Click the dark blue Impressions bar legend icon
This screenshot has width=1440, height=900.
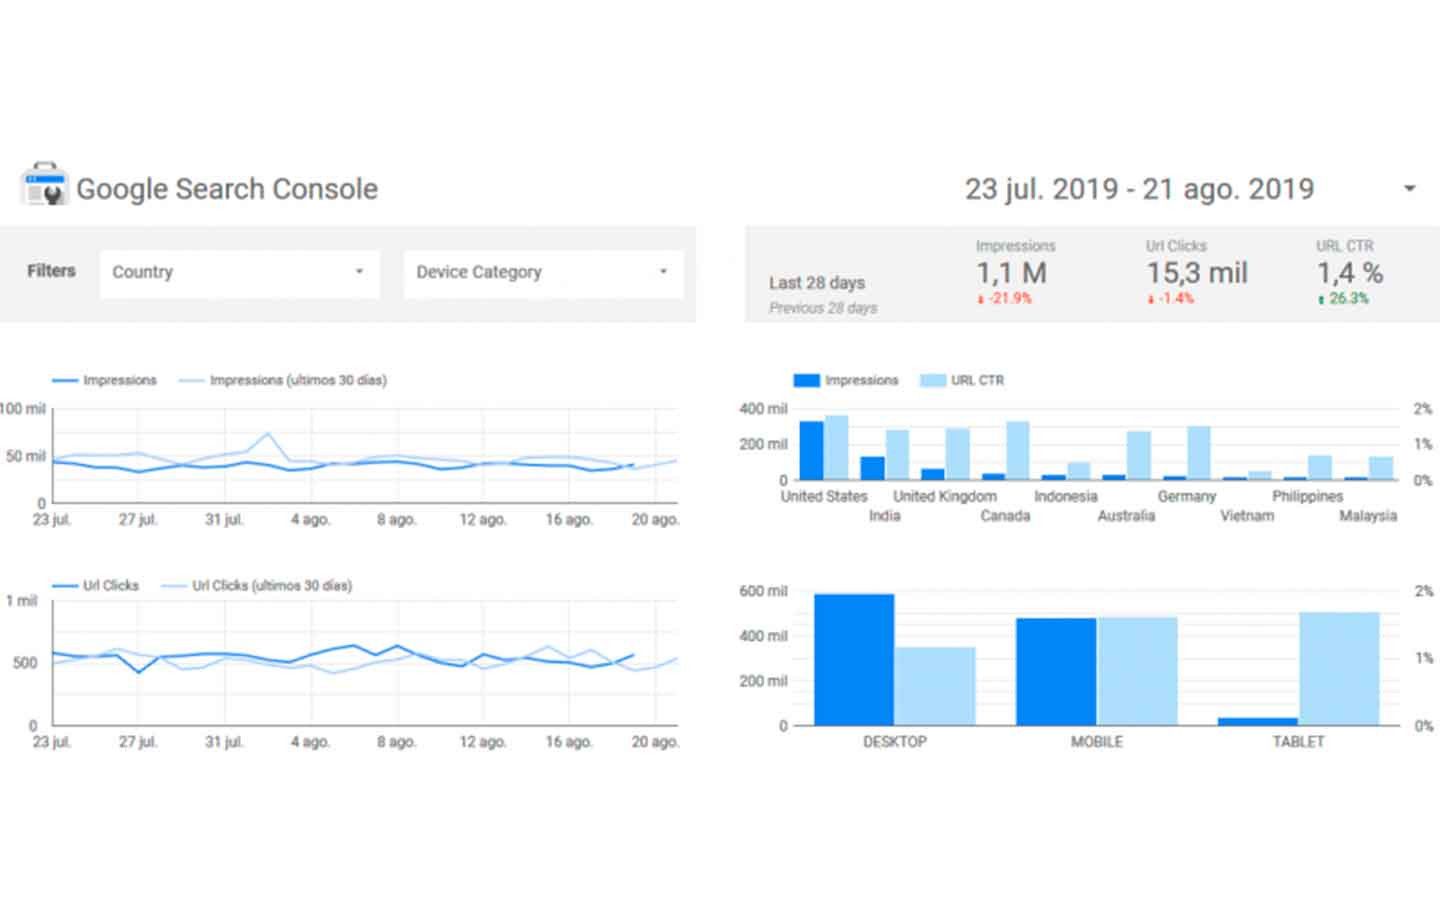pyautogui.click(x=806, y=381)
